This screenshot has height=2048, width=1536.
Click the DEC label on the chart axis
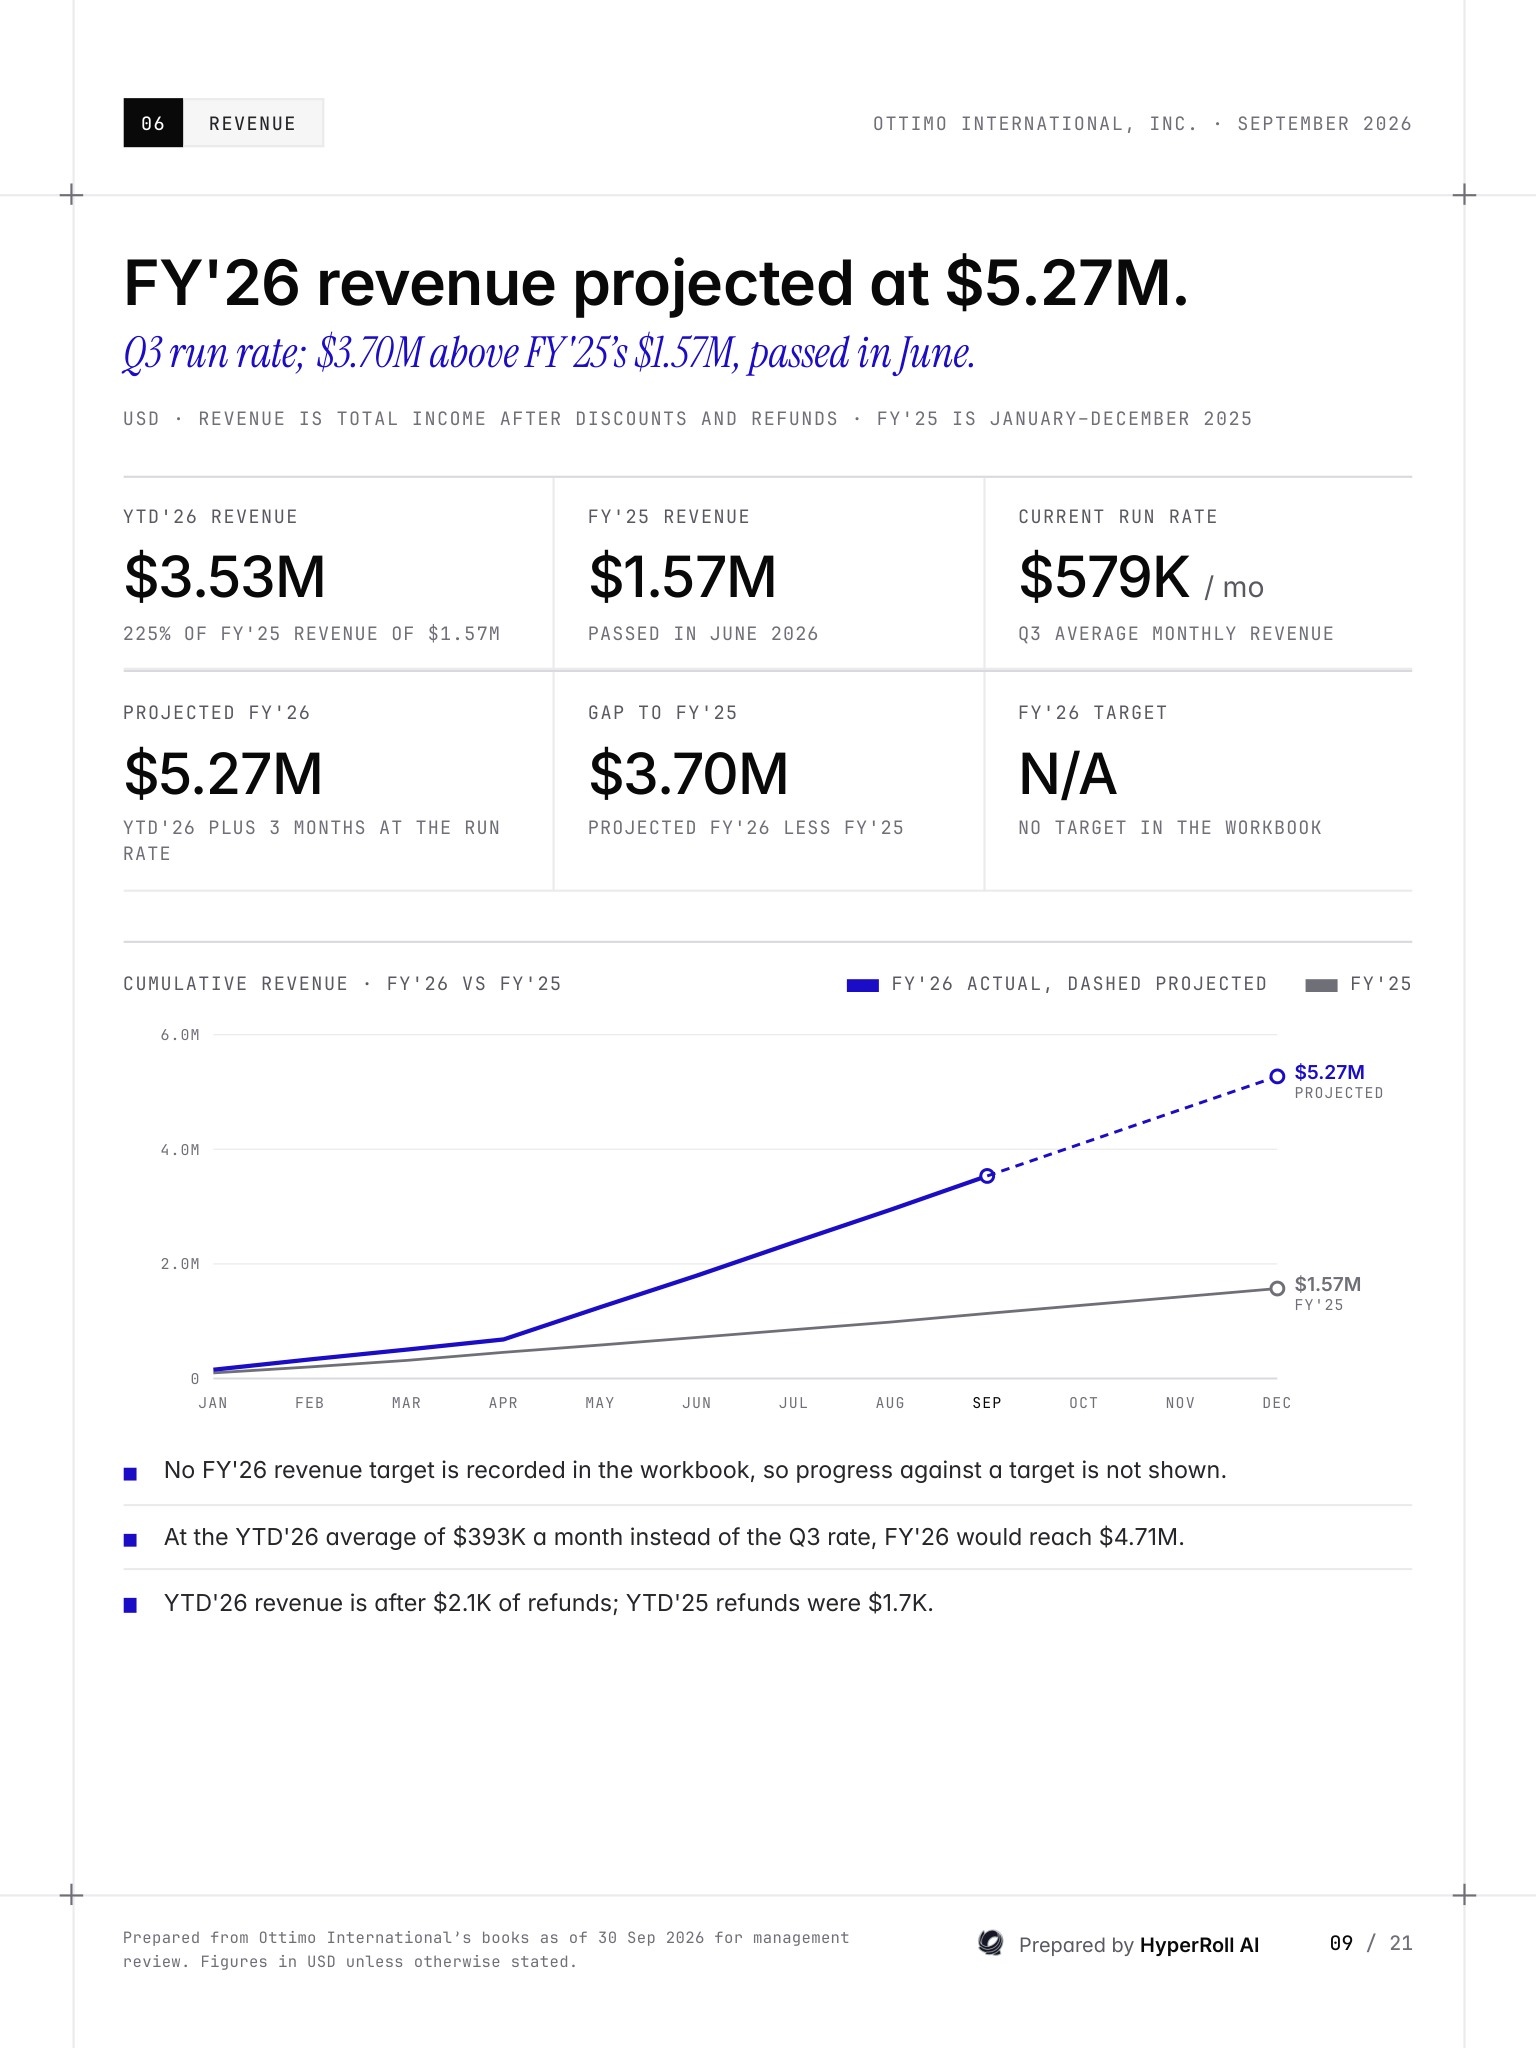[x=1277, y=1403]
